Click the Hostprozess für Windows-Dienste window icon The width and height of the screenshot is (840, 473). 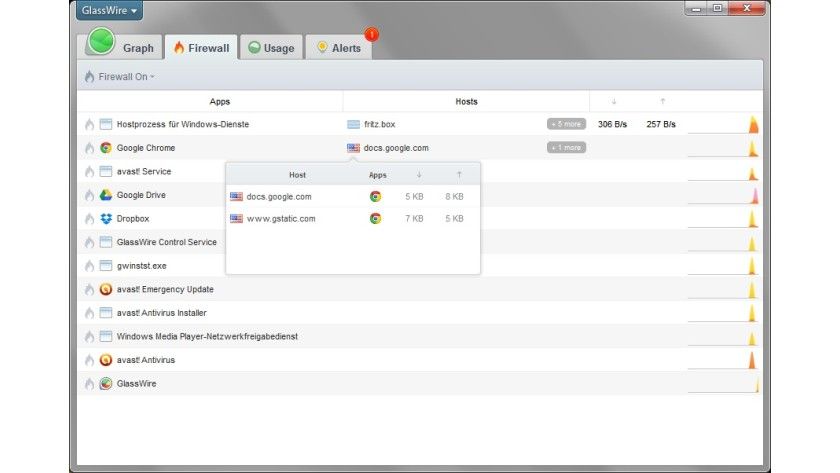click(x=106, y=124)
